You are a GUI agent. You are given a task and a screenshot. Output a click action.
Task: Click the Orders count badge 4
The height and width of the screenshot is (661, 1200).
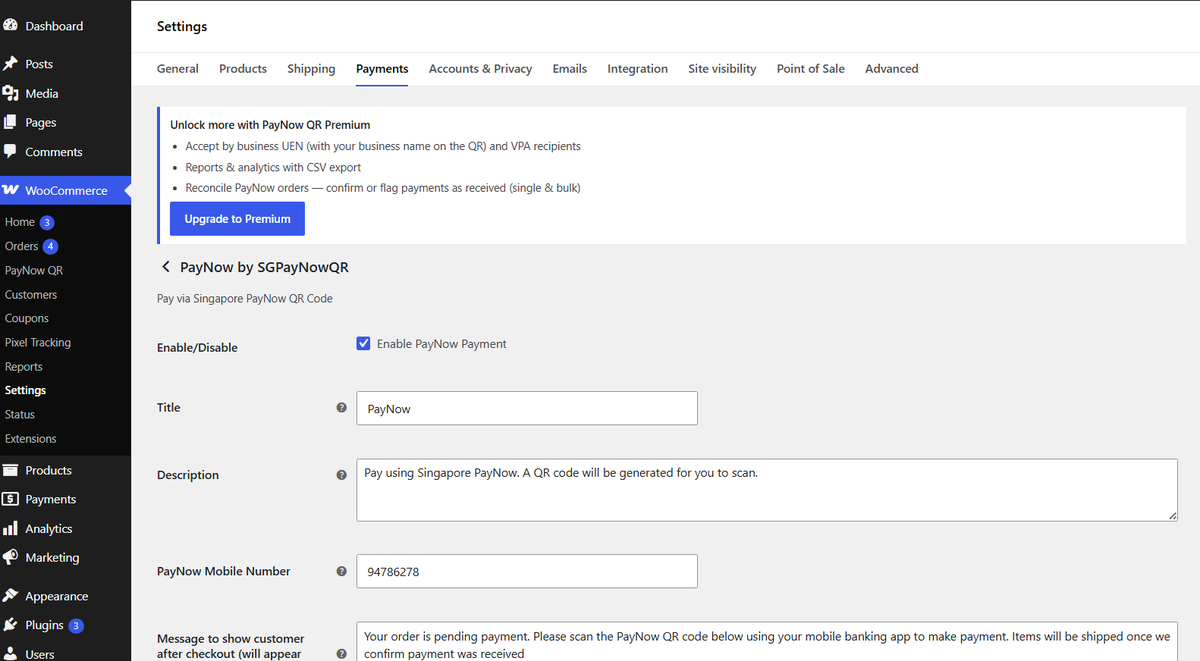click(x=50, y=246)
